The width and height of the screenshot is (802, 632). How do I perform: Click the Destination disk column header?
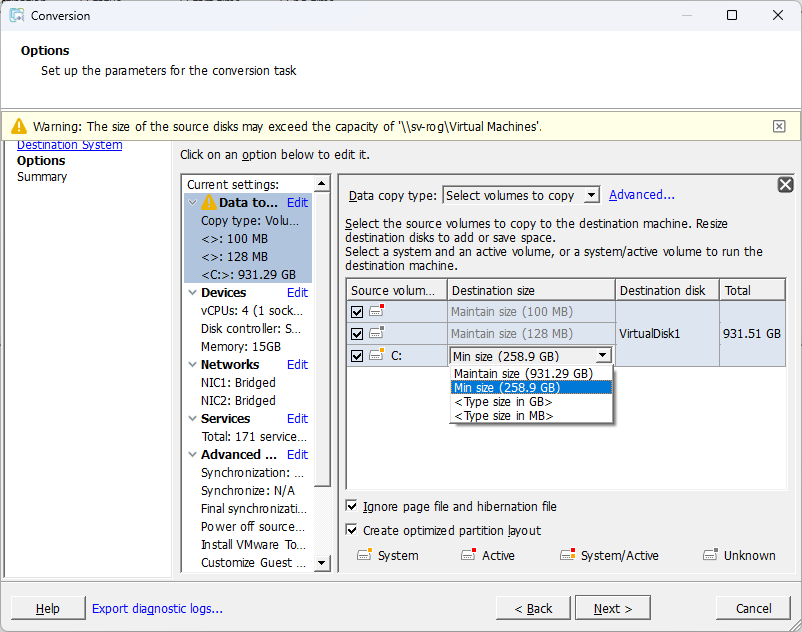pos(667,290)
